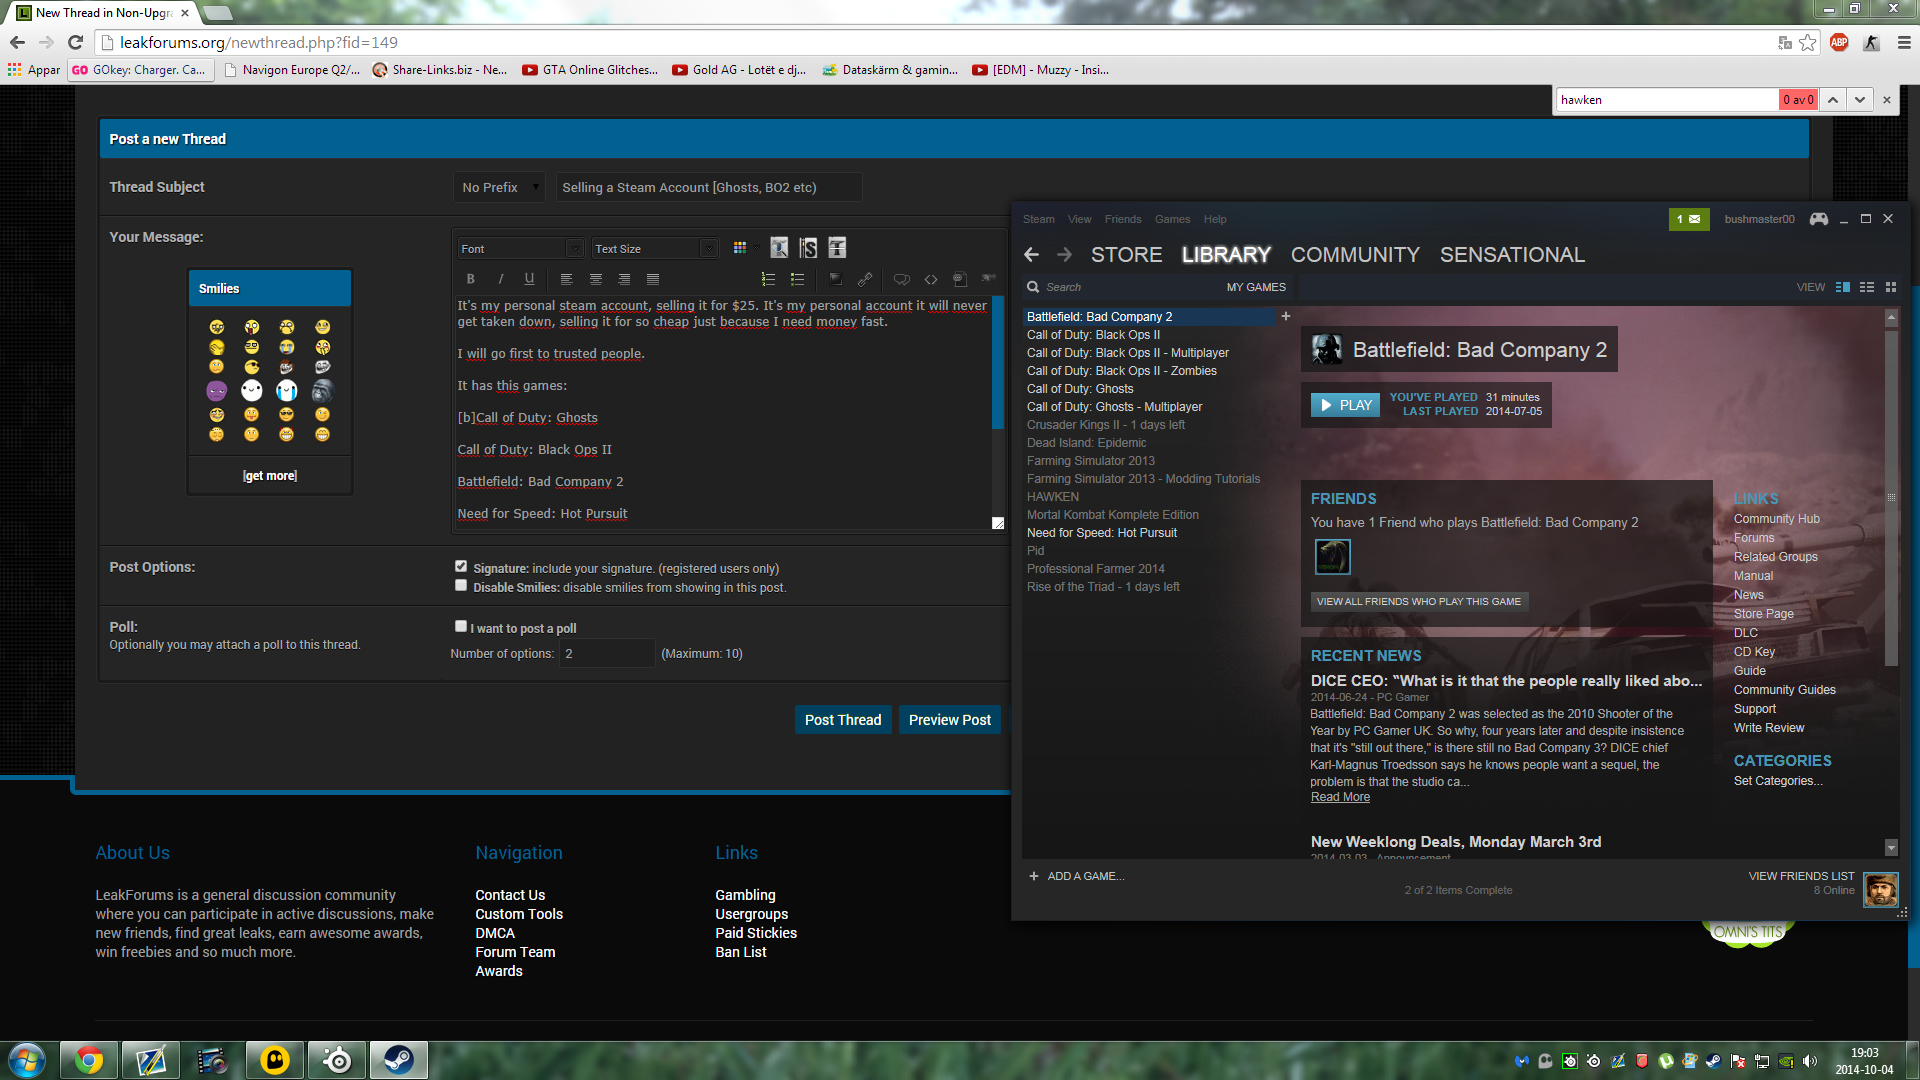Open the No Prefix dropdown

[500, 187]
